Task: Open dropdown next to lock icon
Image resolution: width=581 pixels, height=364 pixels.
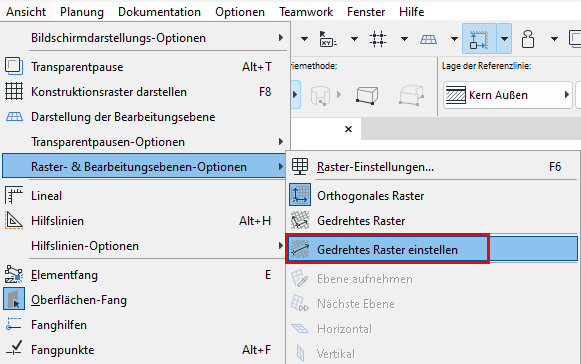Action: pos(554,39)
